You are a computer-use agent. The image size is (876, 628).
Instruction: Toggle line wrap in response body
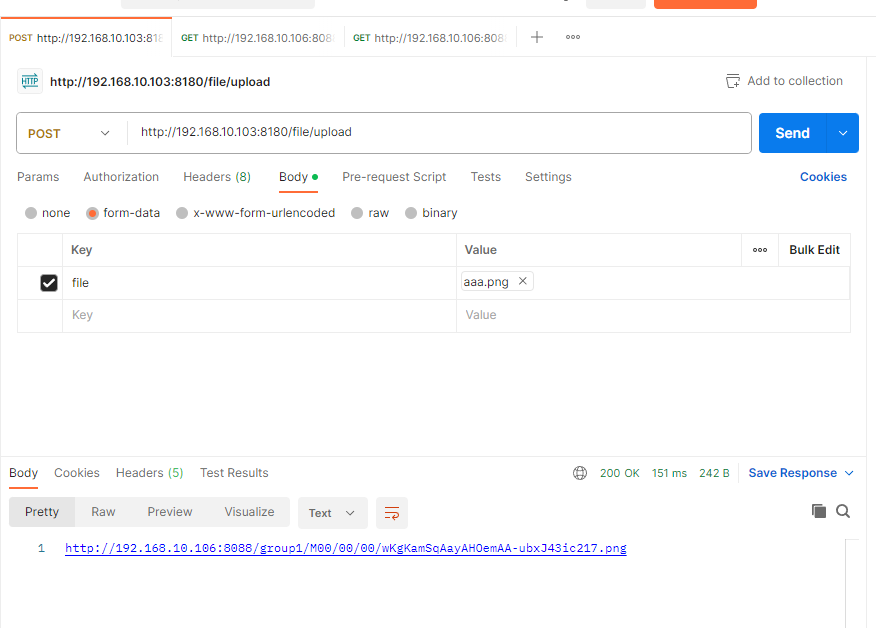click(392, 513)
